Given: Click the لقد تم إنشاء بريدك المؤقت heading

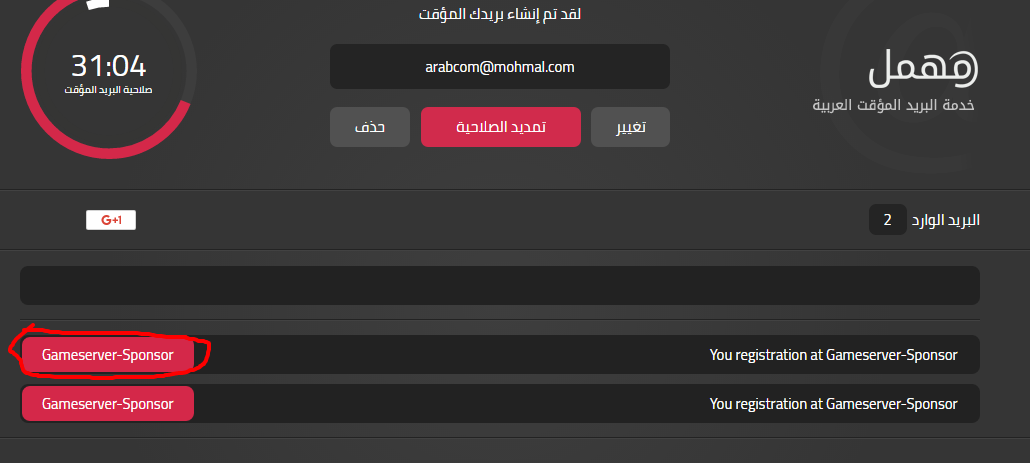Looking at the screenshot, I should click(x=499, y=15).
